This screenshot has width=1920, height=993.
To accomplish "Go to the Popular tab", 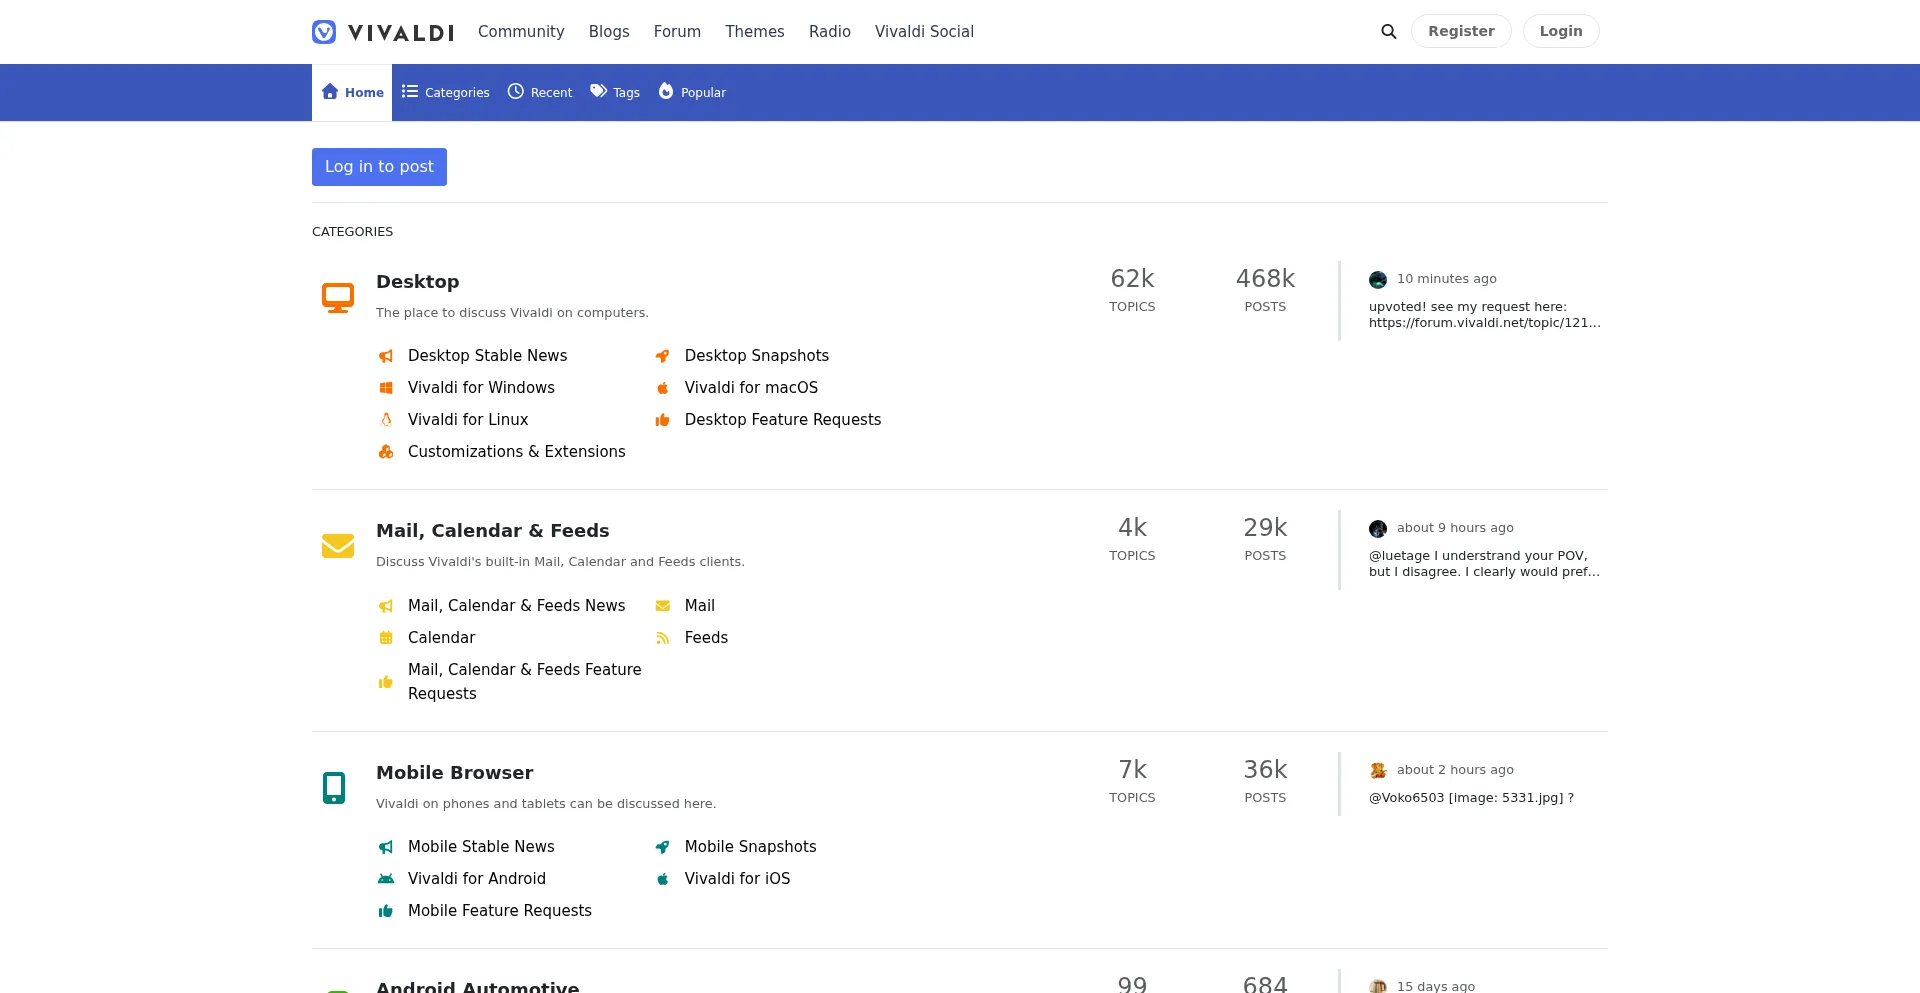I will [692, 93].
